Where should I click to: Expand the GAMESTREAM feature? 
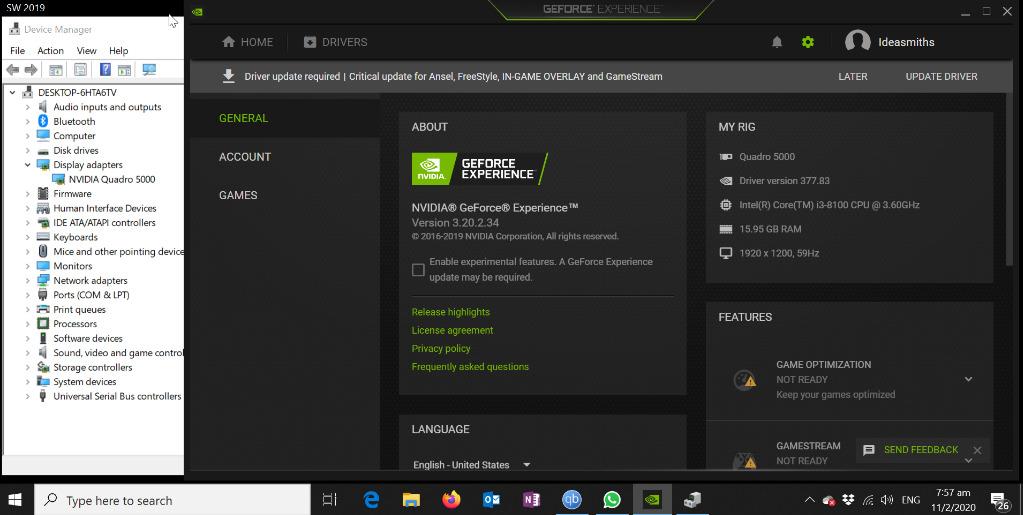[x=968, y=460]
